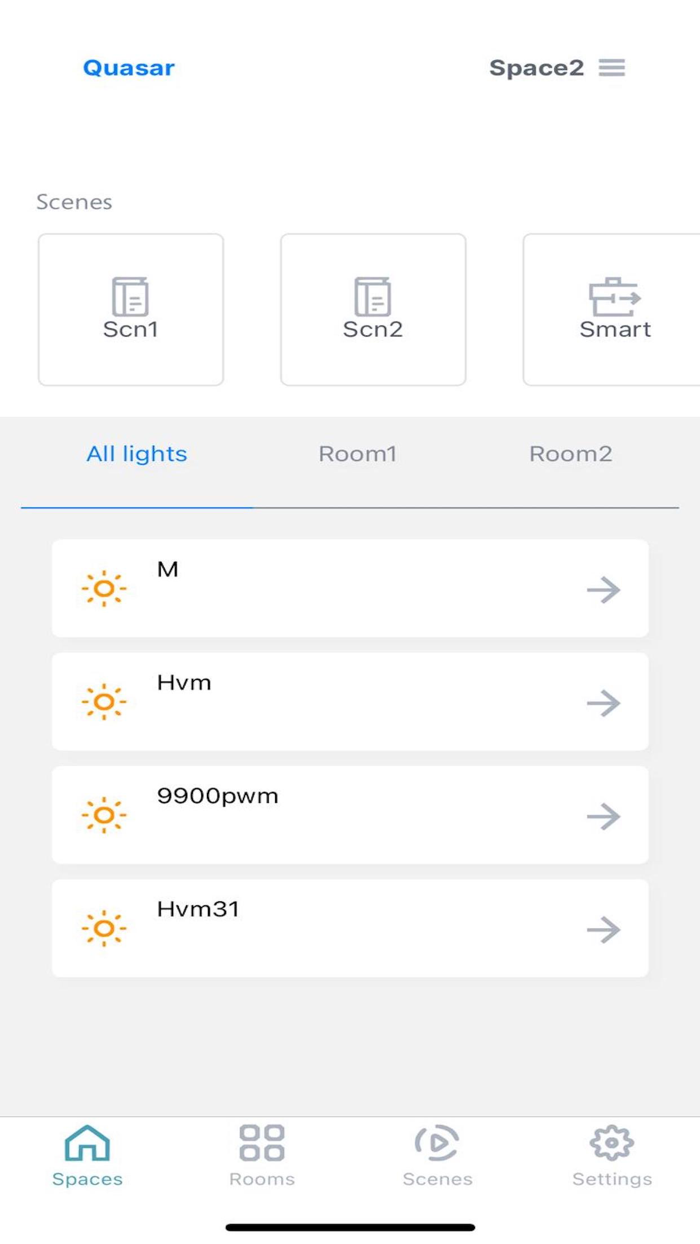Viewport: 700px width, 1244px height.
Task: Activate the Scn1 scene card
Action: [x=131, y=310]
